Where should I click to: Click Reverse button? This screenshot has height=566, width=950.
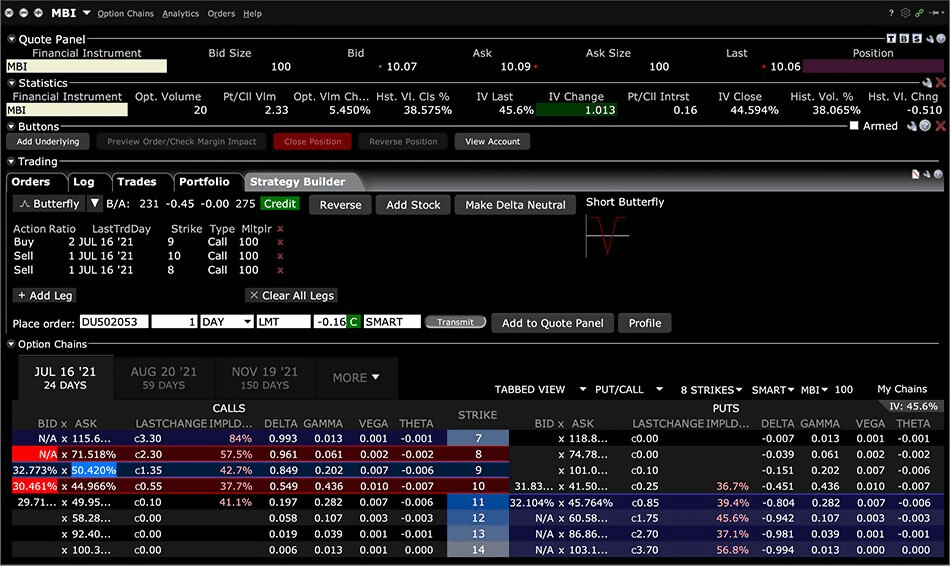(x=340, y=205)
